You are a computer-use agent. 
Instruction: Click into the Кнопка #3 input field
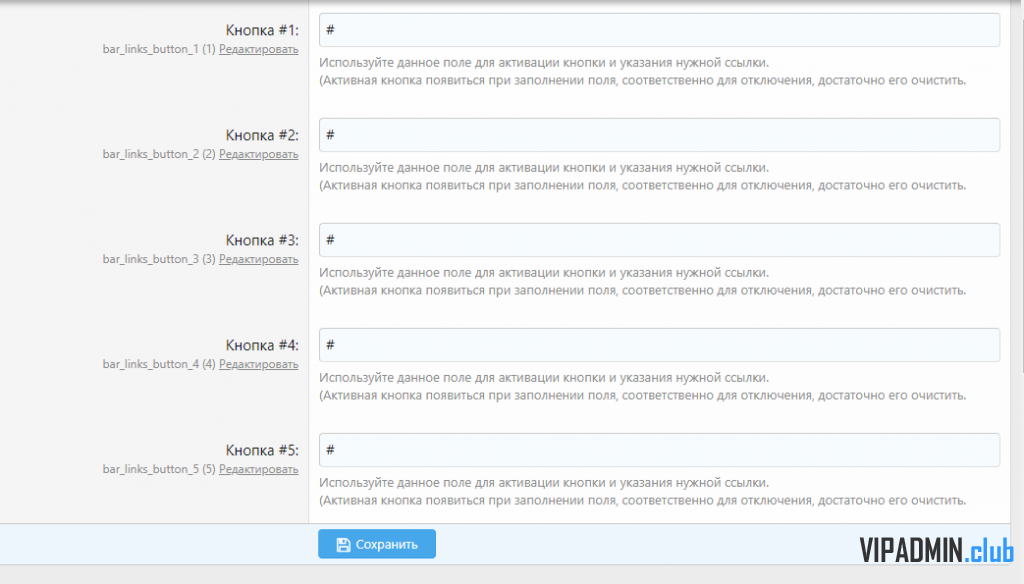[659, 240]
